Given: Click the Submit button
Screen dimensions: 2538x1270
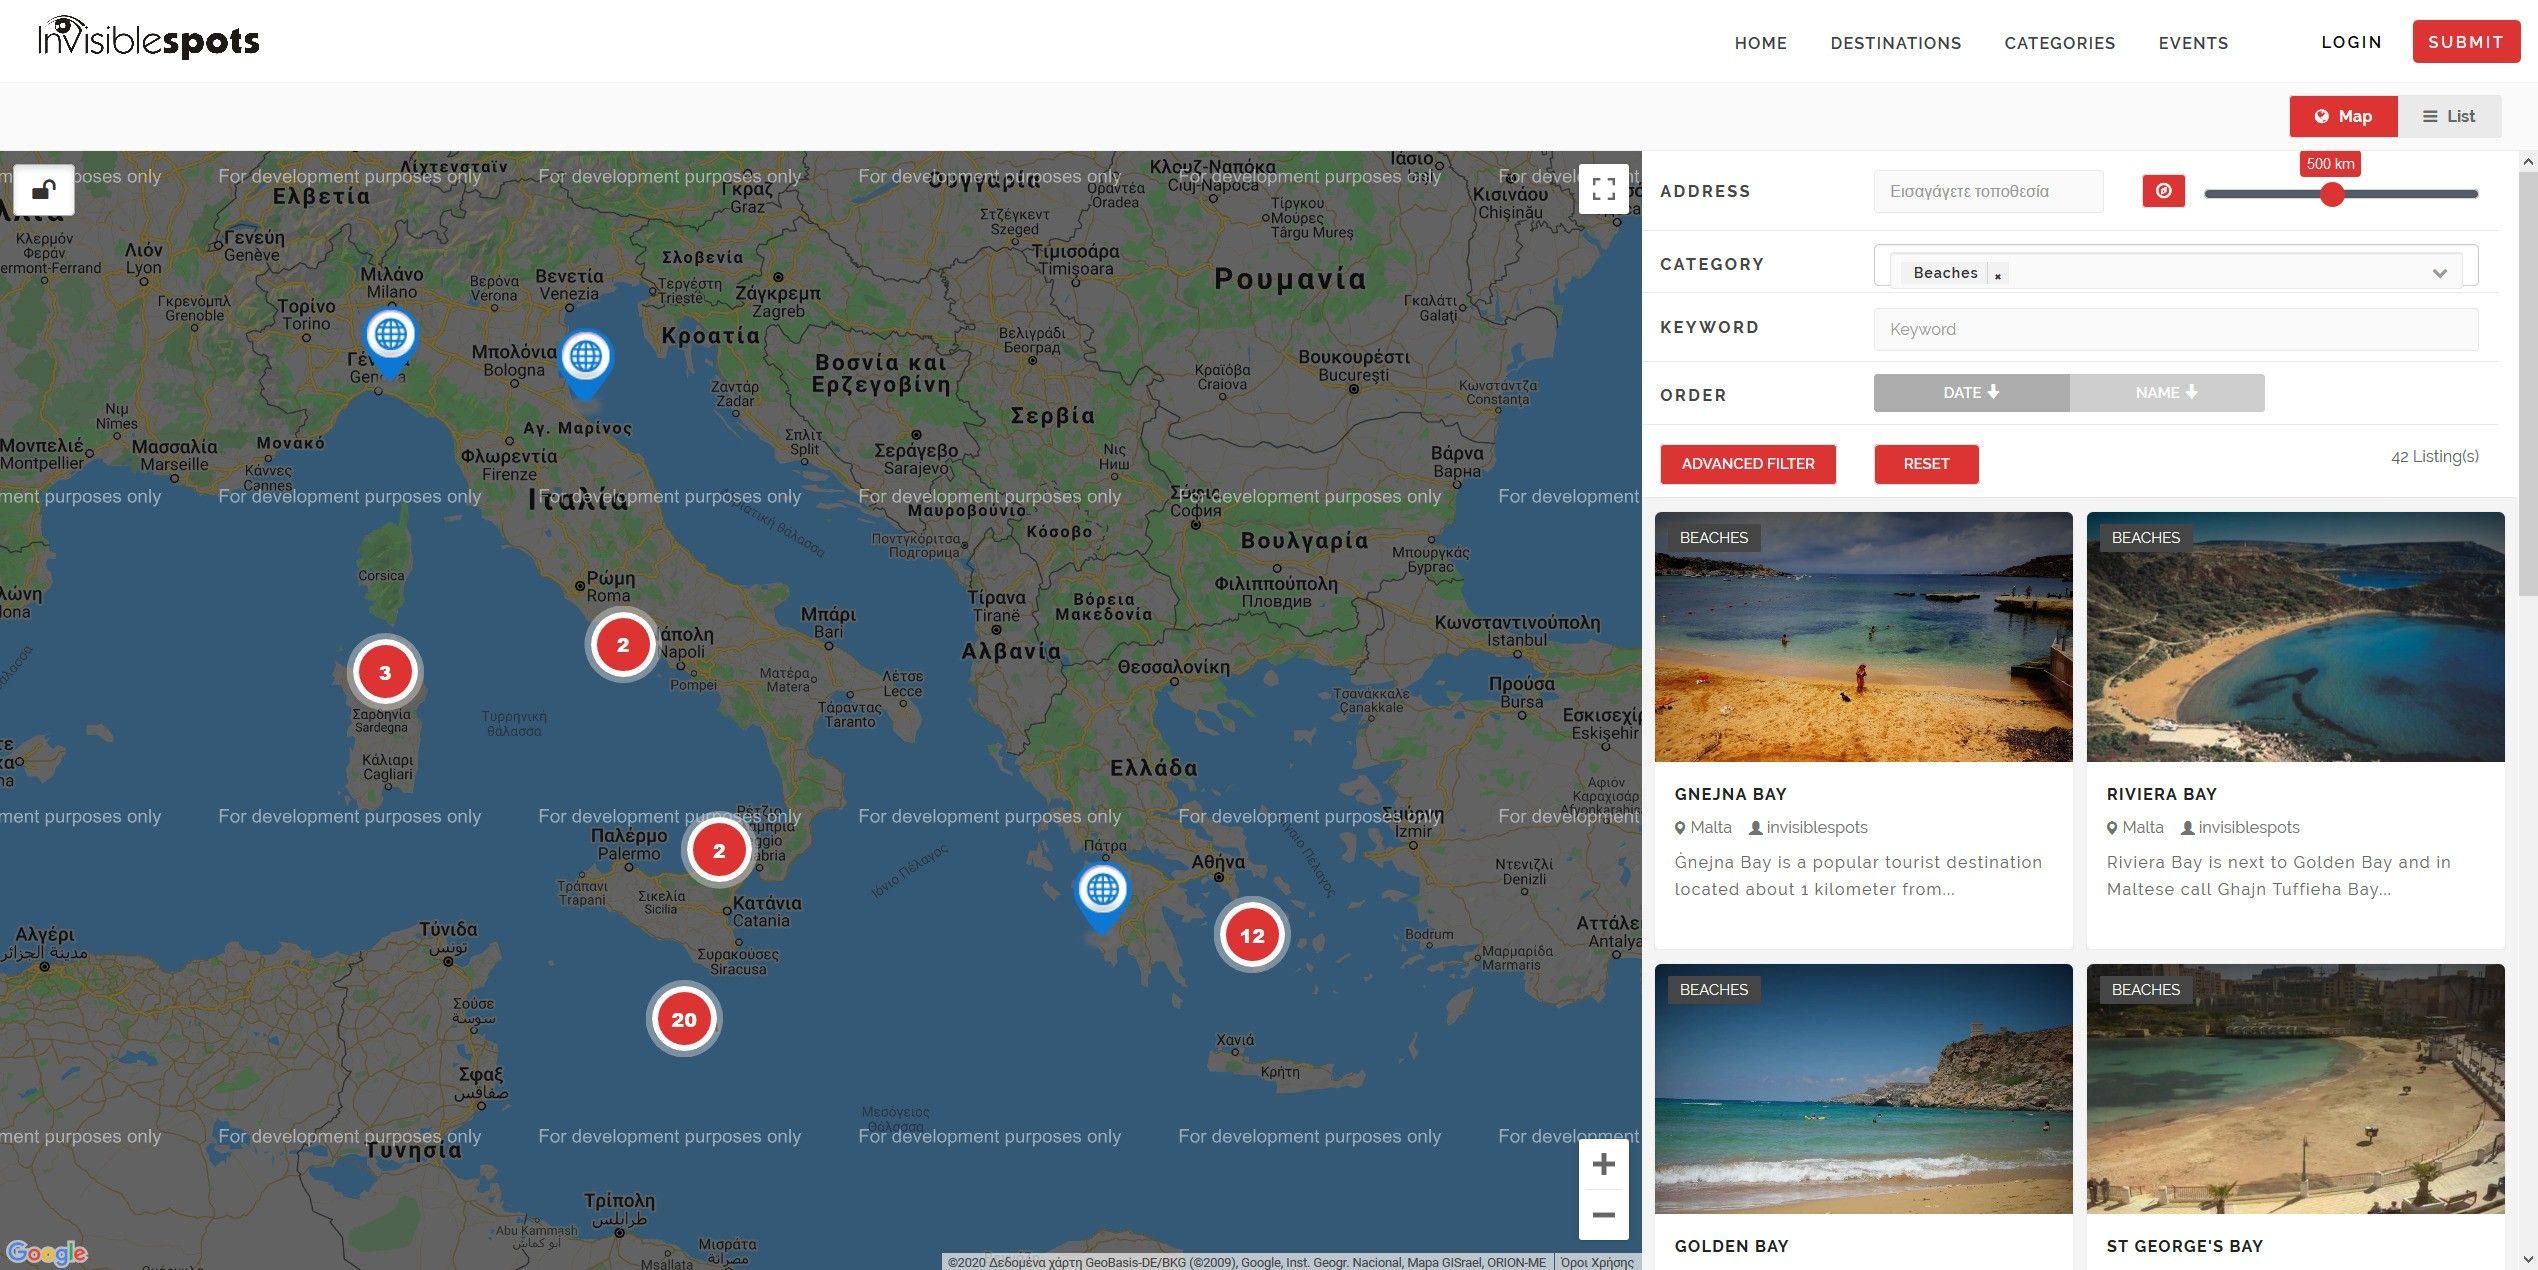Looking at the screenshot, I should (x=2465, y=42).
